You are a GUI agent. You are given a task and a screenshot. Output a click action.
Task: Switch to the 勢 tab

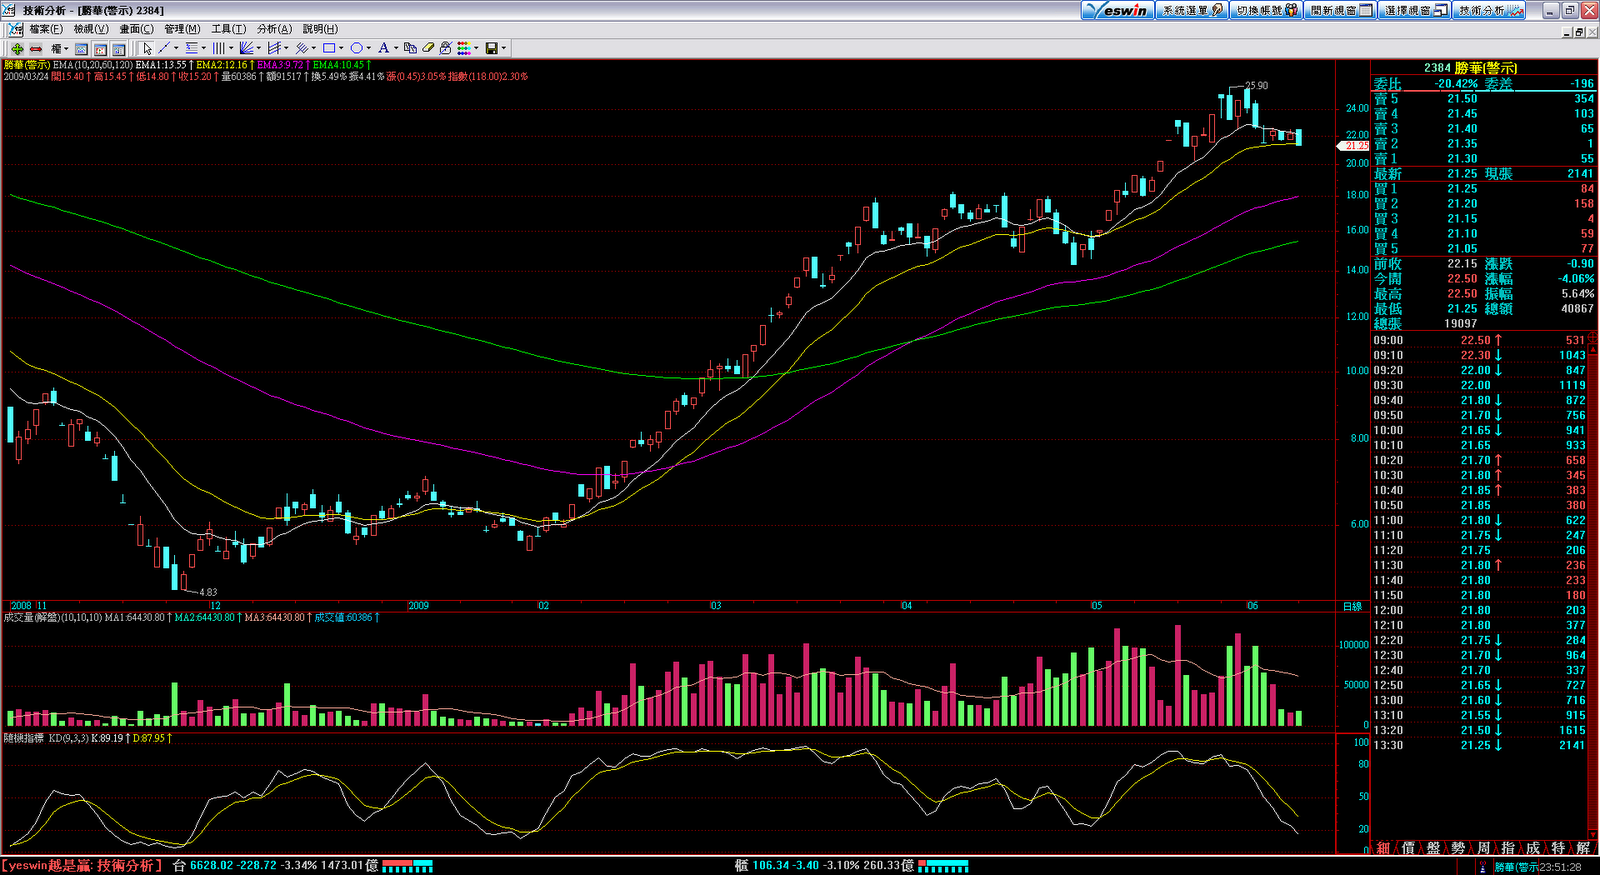1458,848
